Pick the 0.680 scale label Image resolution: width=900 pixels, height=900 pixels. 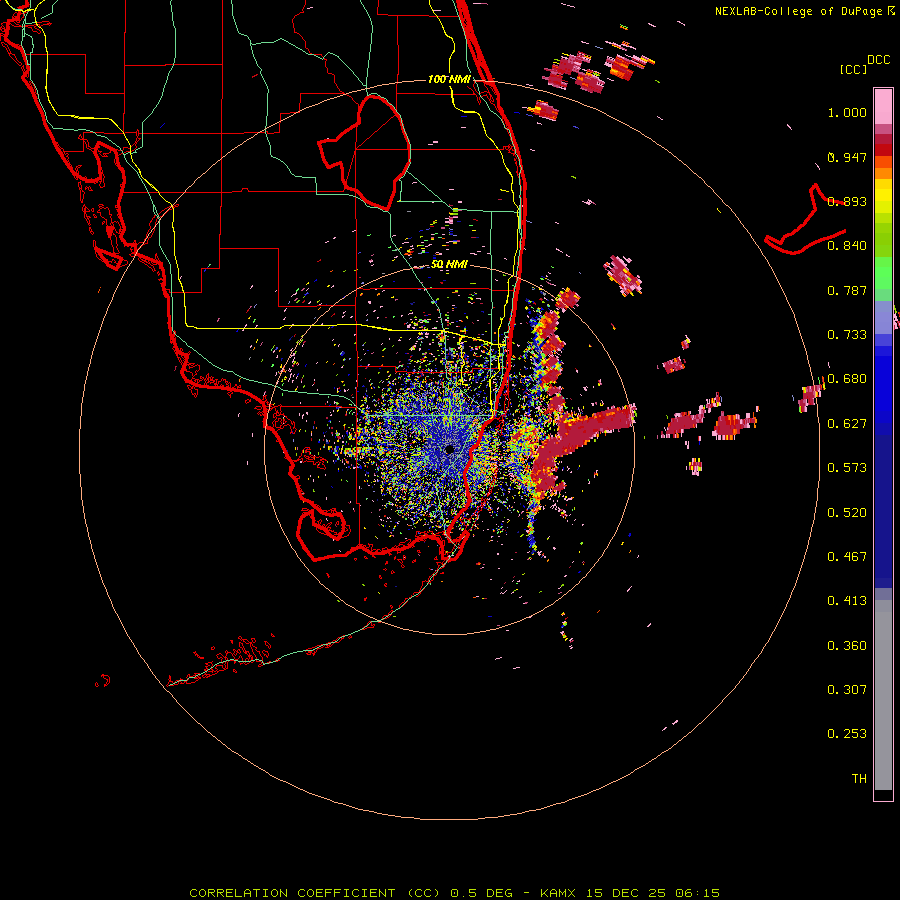[847, 378]
